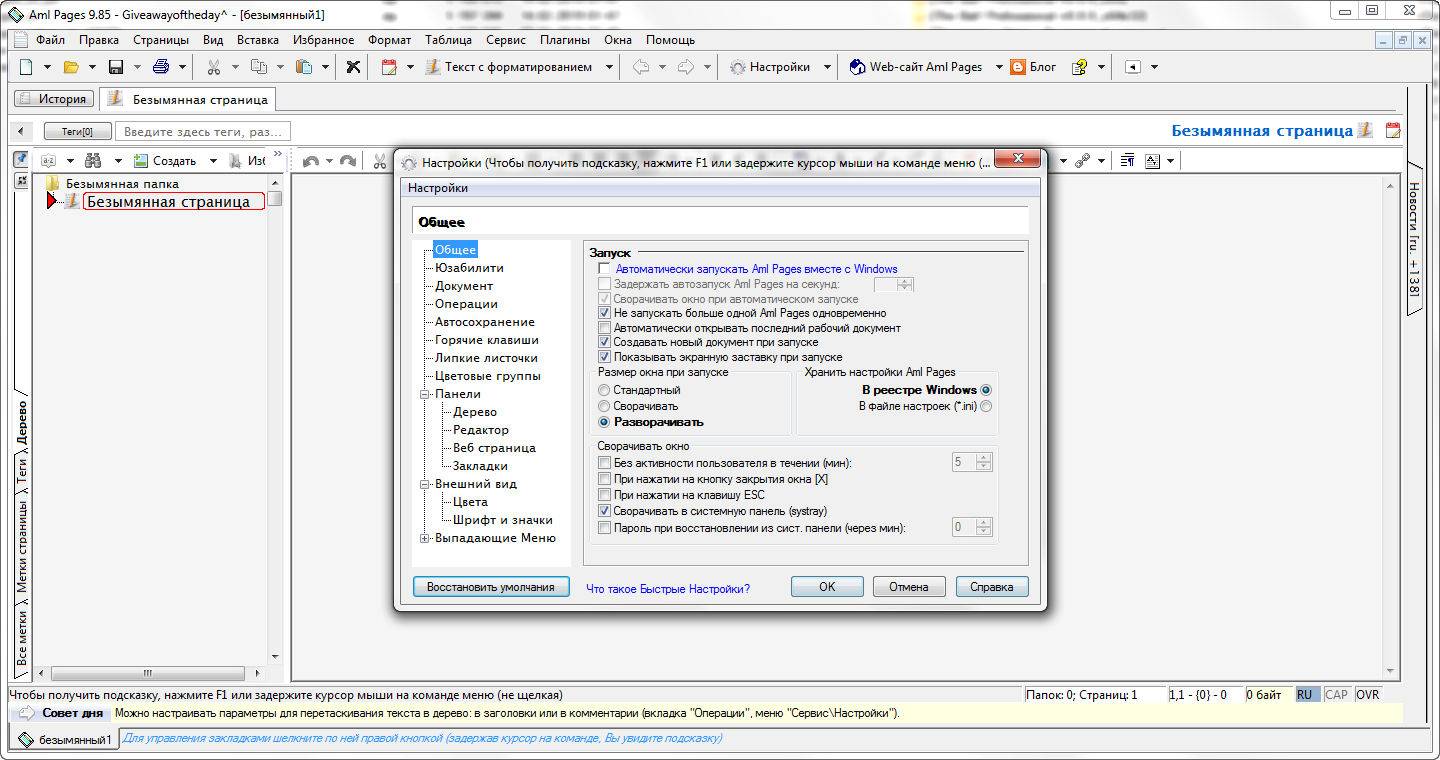Screen dimensions: 1440x760
Task: Switch to the История tab
Action: click(x=54, y=99)
